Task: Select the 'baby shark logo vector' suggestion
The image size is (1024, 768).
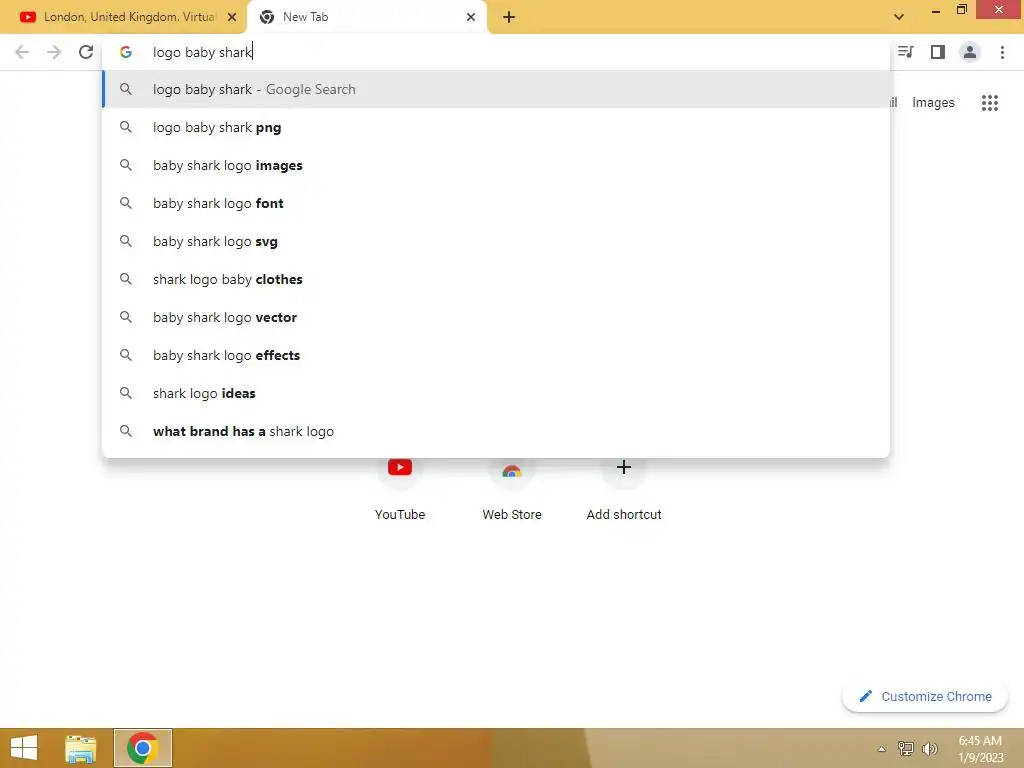Action: 496,317
